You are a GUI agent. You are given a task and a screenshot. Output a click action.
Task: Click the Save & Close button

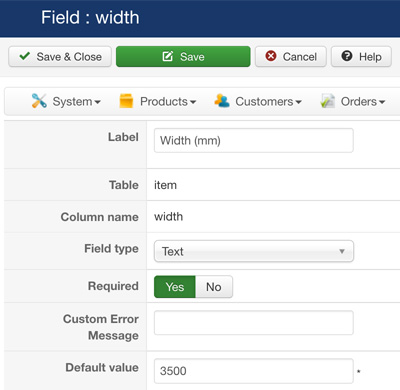[60, 56]
